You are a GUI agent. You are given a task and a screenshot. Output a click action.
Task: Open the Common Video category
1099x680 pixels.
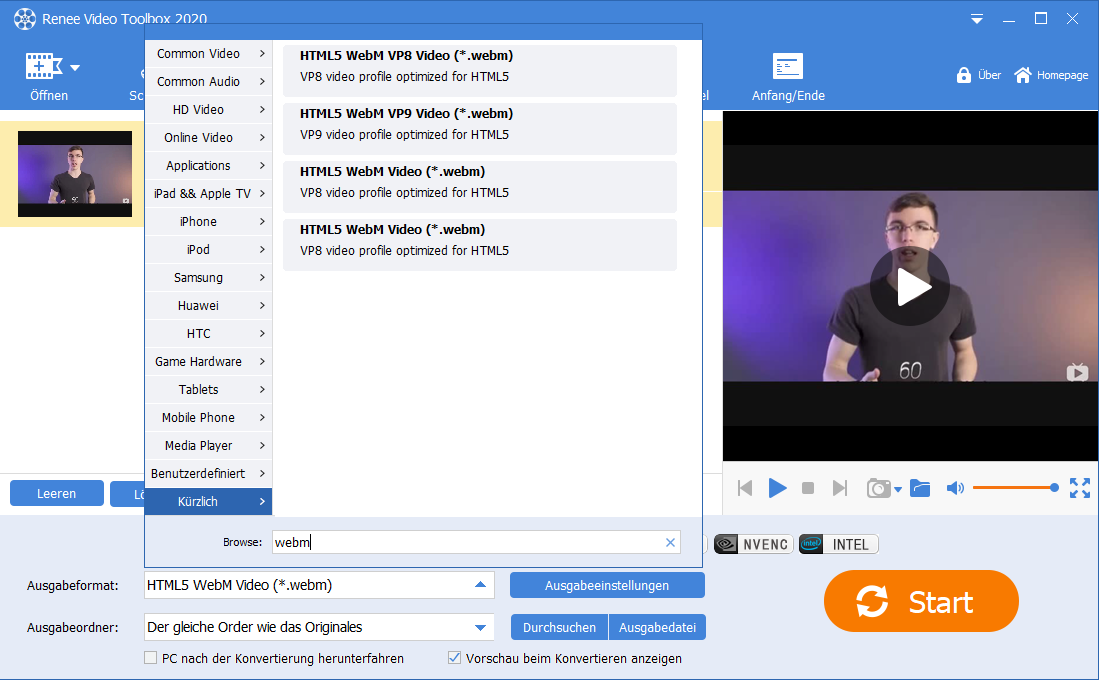(x=208, y=54)
